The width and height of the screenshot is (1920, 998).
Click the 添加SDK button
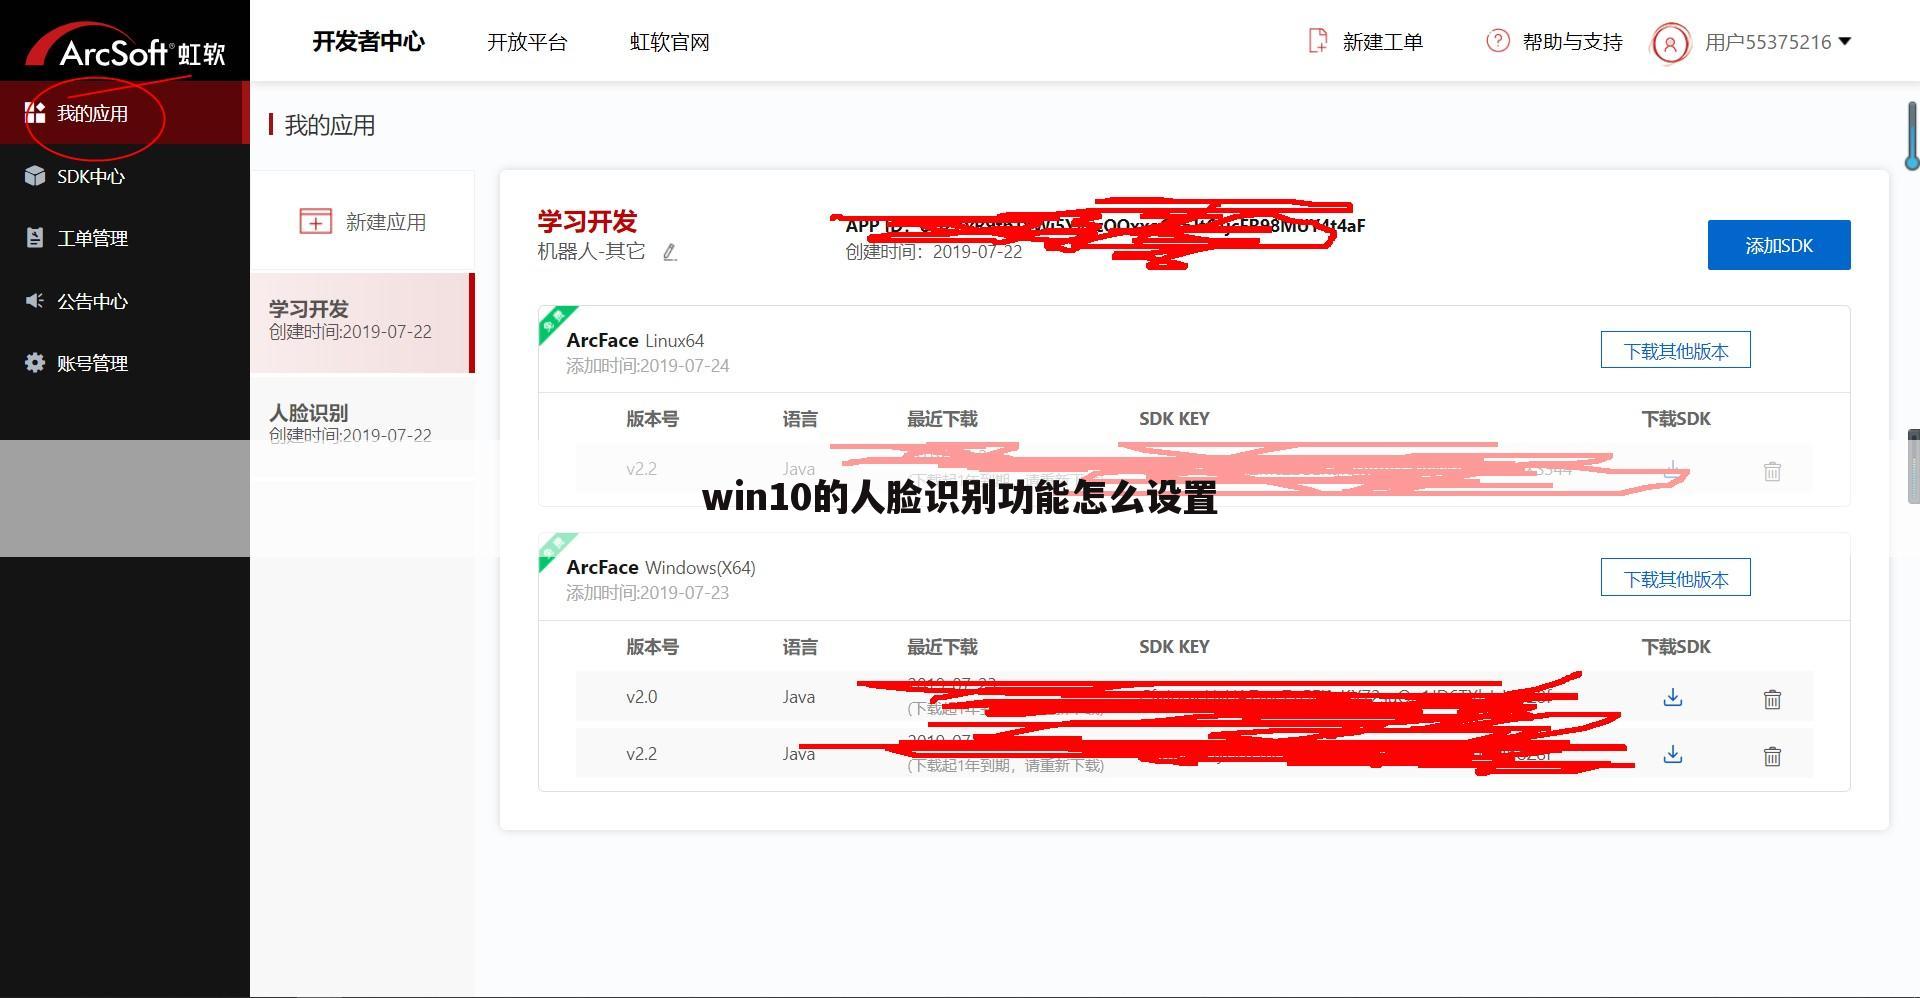1779,245
